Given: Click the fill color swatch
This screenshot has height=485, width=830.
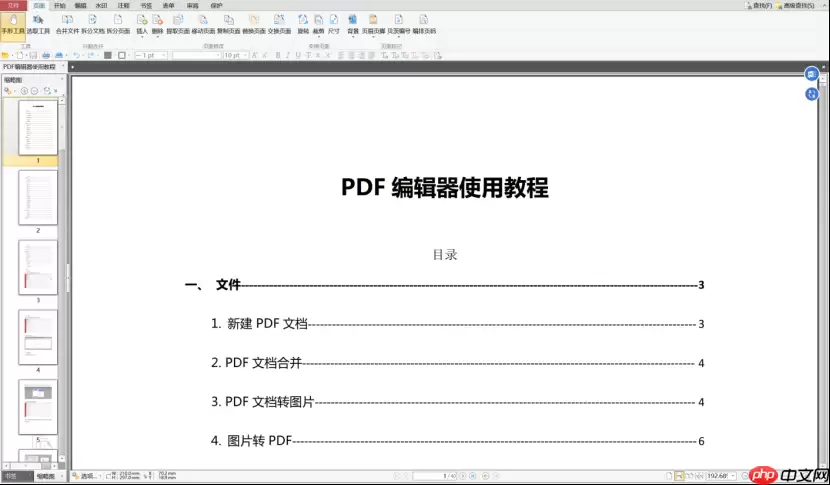Looking at the screenshot, I should (107, 55).
